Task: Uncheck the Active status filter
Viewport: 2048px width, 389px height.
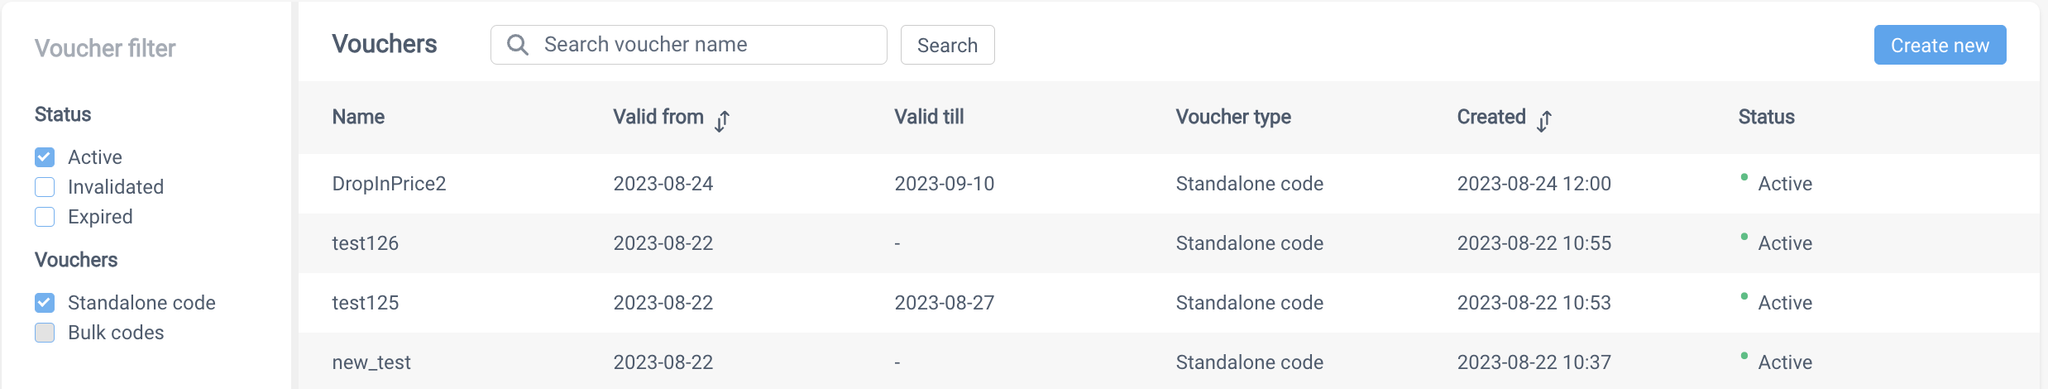Action: point(45,157)
